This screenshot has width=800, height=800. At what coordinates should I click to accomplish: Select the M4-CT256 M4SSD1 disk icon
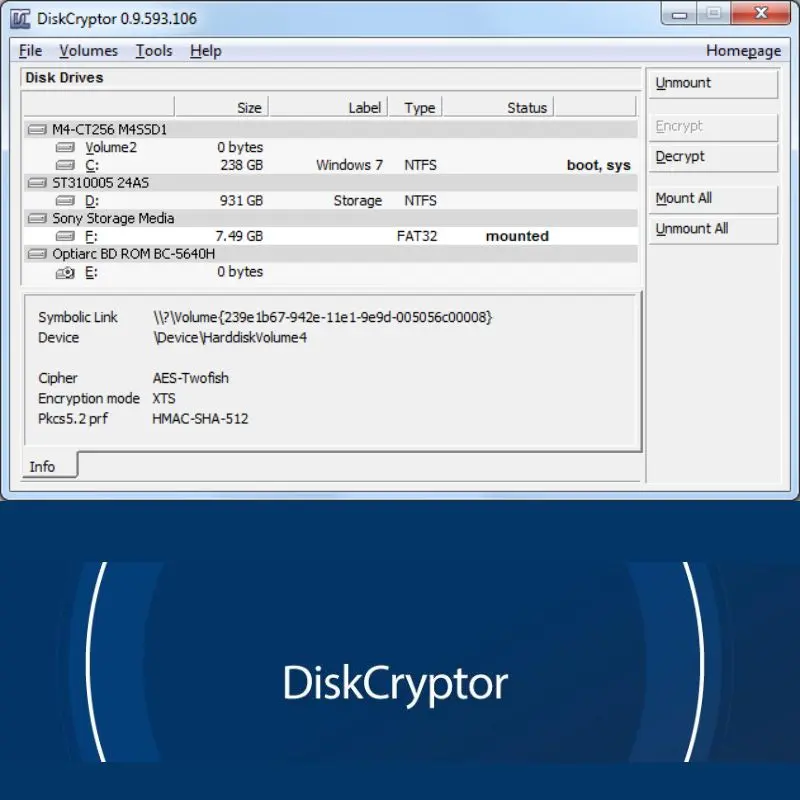(38, 129)
